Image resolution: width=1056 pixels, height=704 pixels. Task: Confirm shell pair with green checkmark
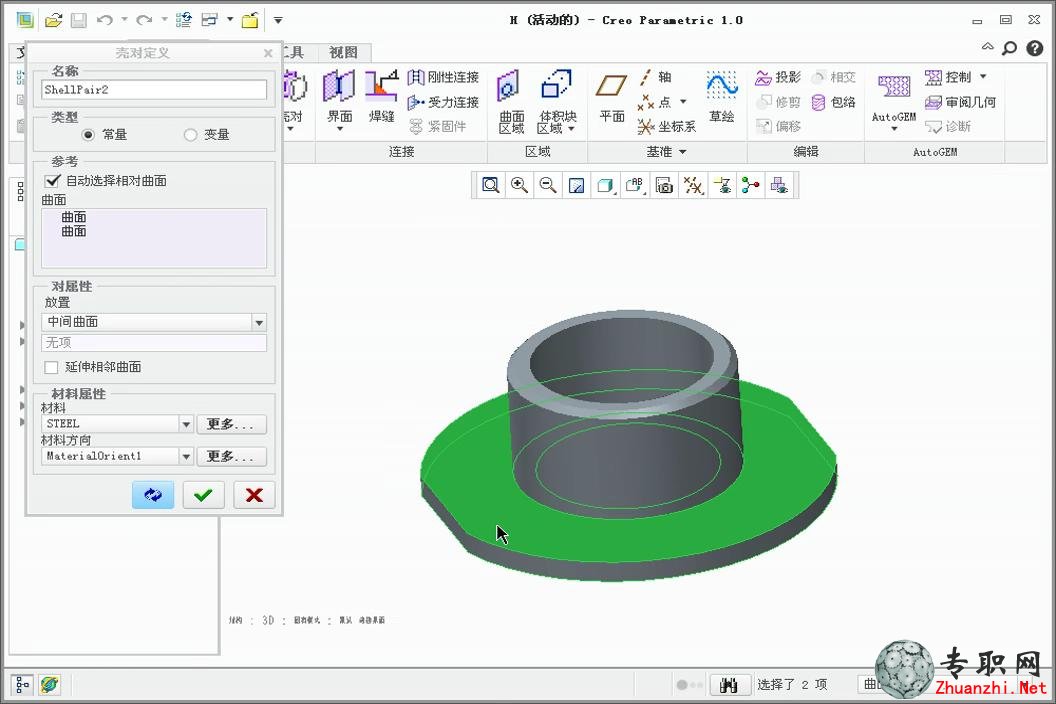pos(203,495)
